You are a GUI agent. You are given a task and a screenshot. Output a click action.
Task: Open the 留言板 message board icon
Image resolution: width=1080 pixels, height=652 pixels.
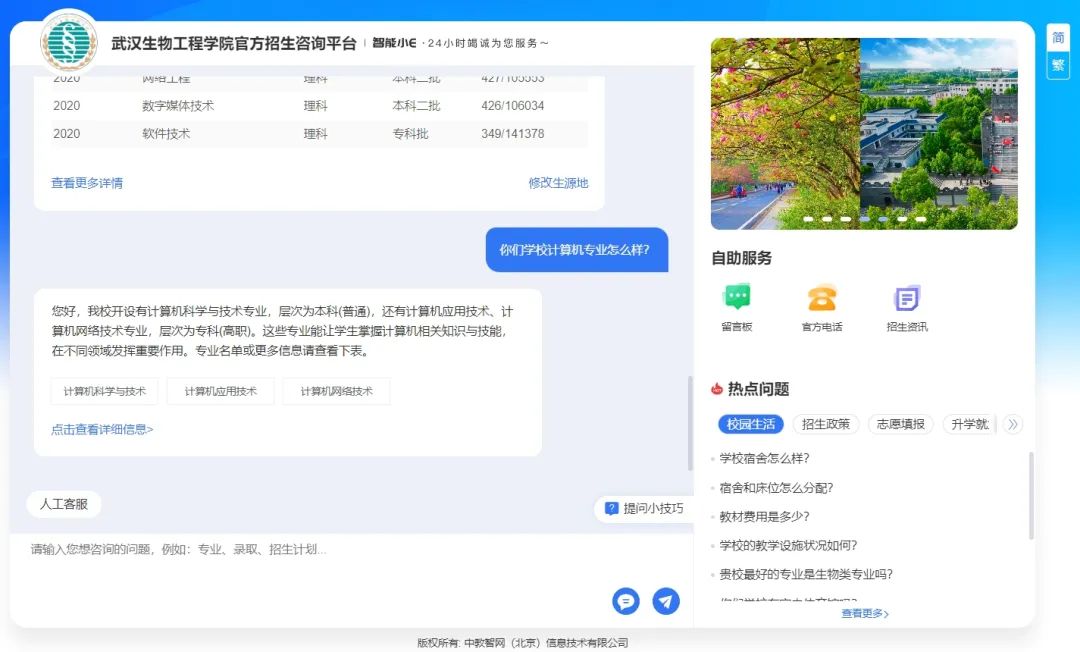click(x=737, y=298)
